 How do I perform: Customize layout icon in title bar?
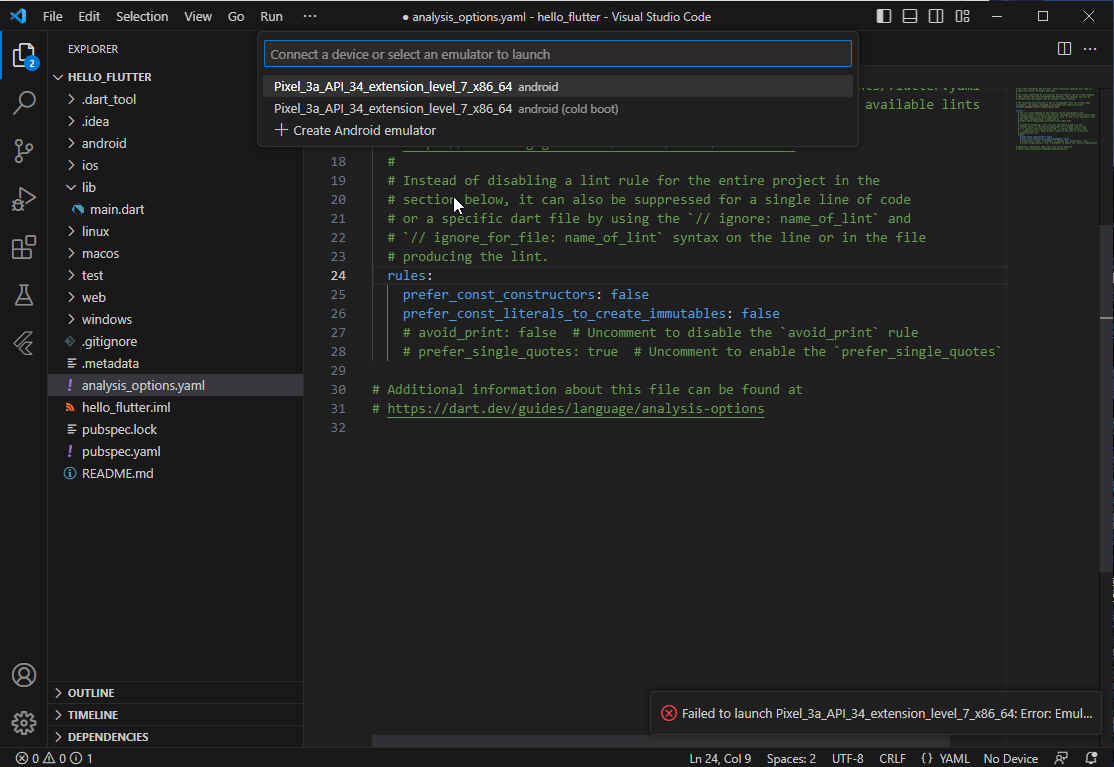pyautogui.click(x=962, y=16)
